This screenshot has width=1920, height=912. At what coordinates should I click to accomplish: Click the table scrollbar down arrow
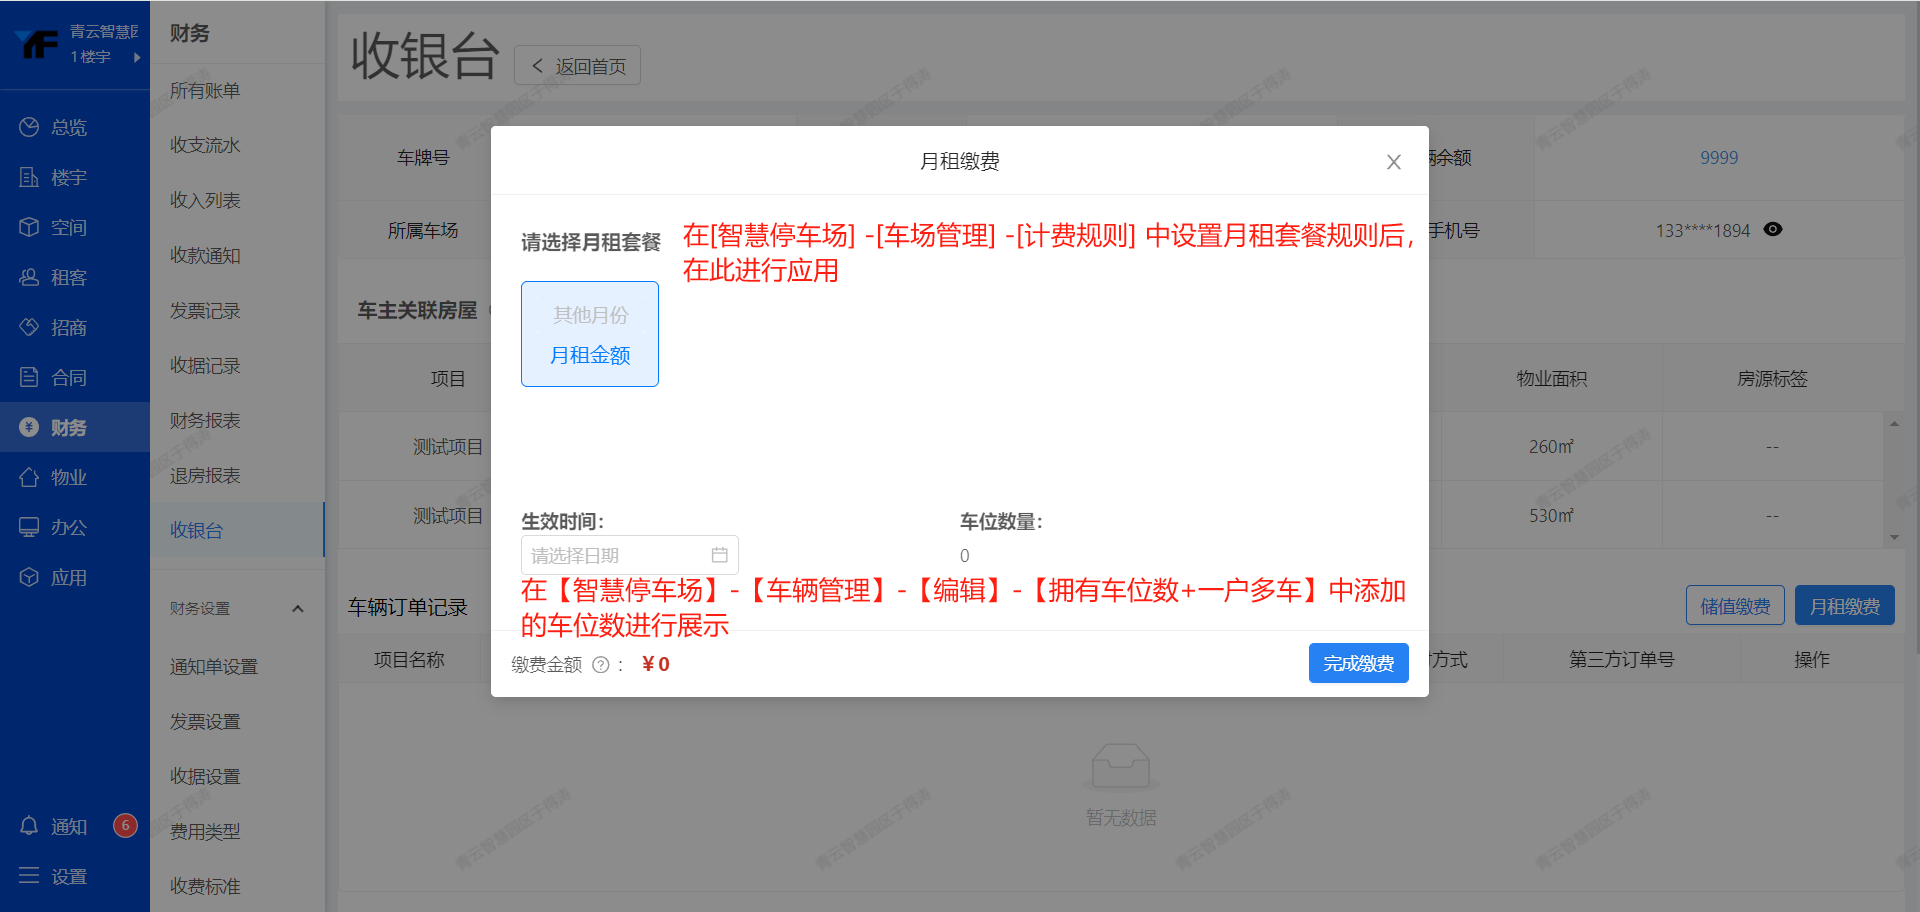(1894, 538)
